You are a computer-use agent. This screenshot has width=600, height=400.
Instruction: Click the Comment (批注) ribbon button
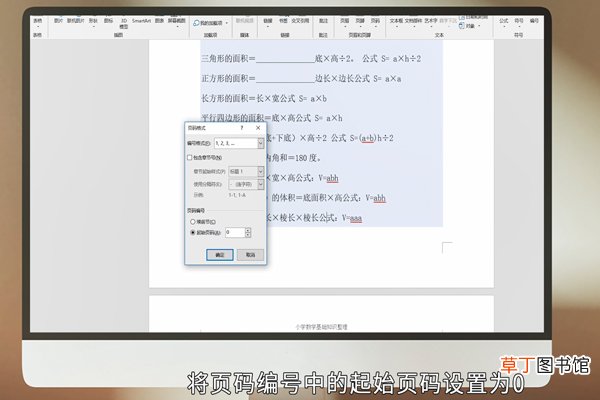[x=323, y=21]
